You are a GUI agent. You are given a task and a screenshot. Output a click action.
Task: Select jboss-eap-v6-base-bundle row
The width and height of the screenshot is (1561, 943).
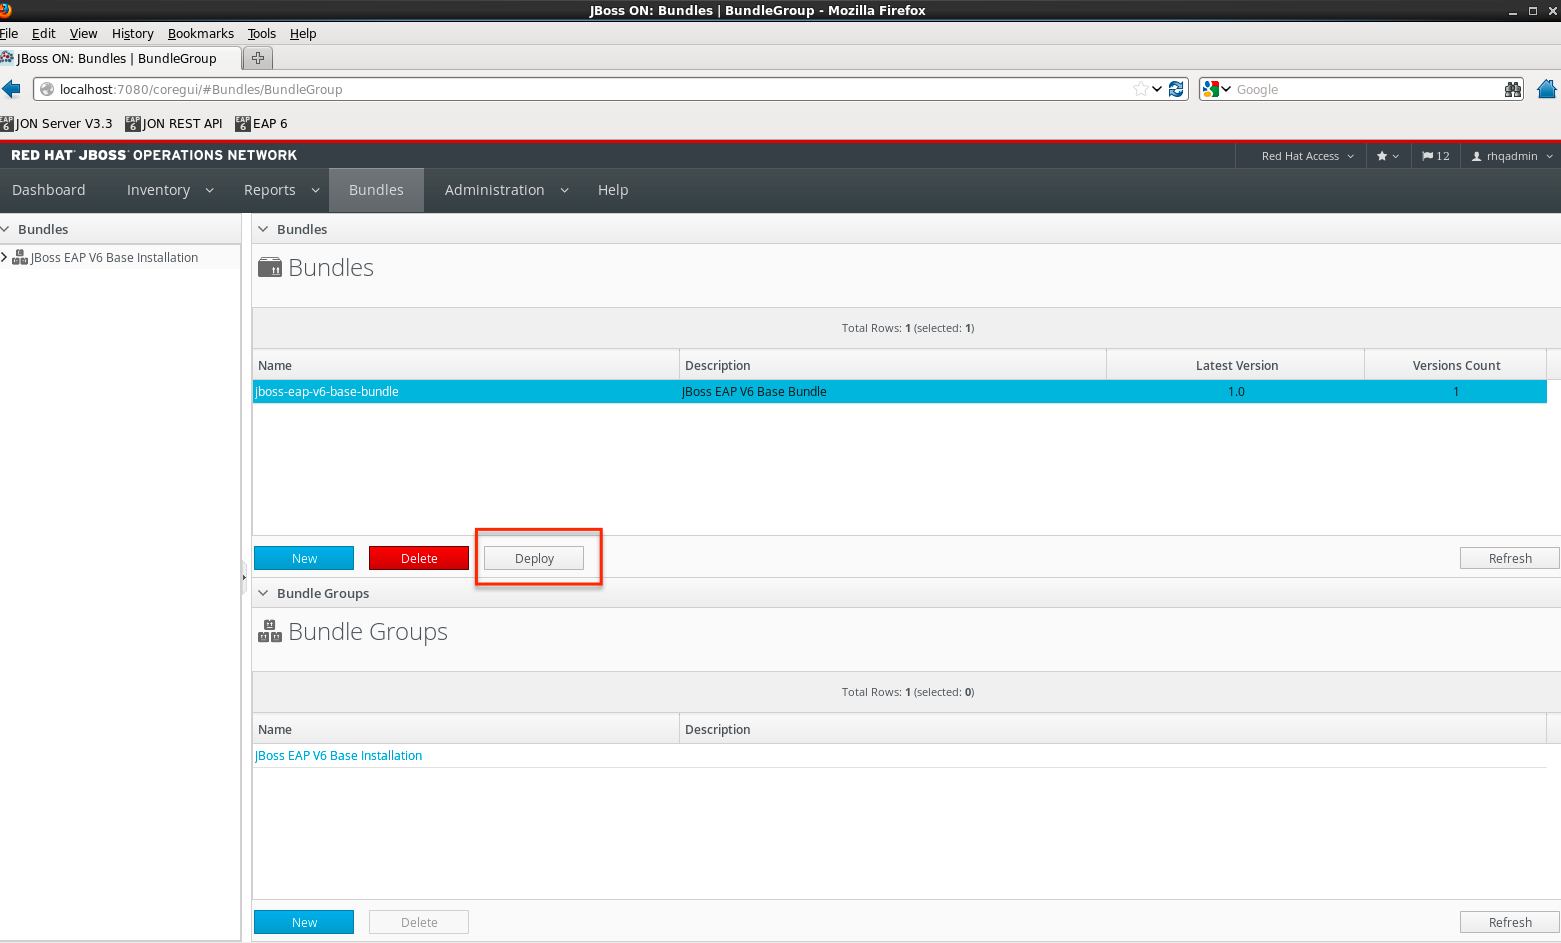[900, 391]
